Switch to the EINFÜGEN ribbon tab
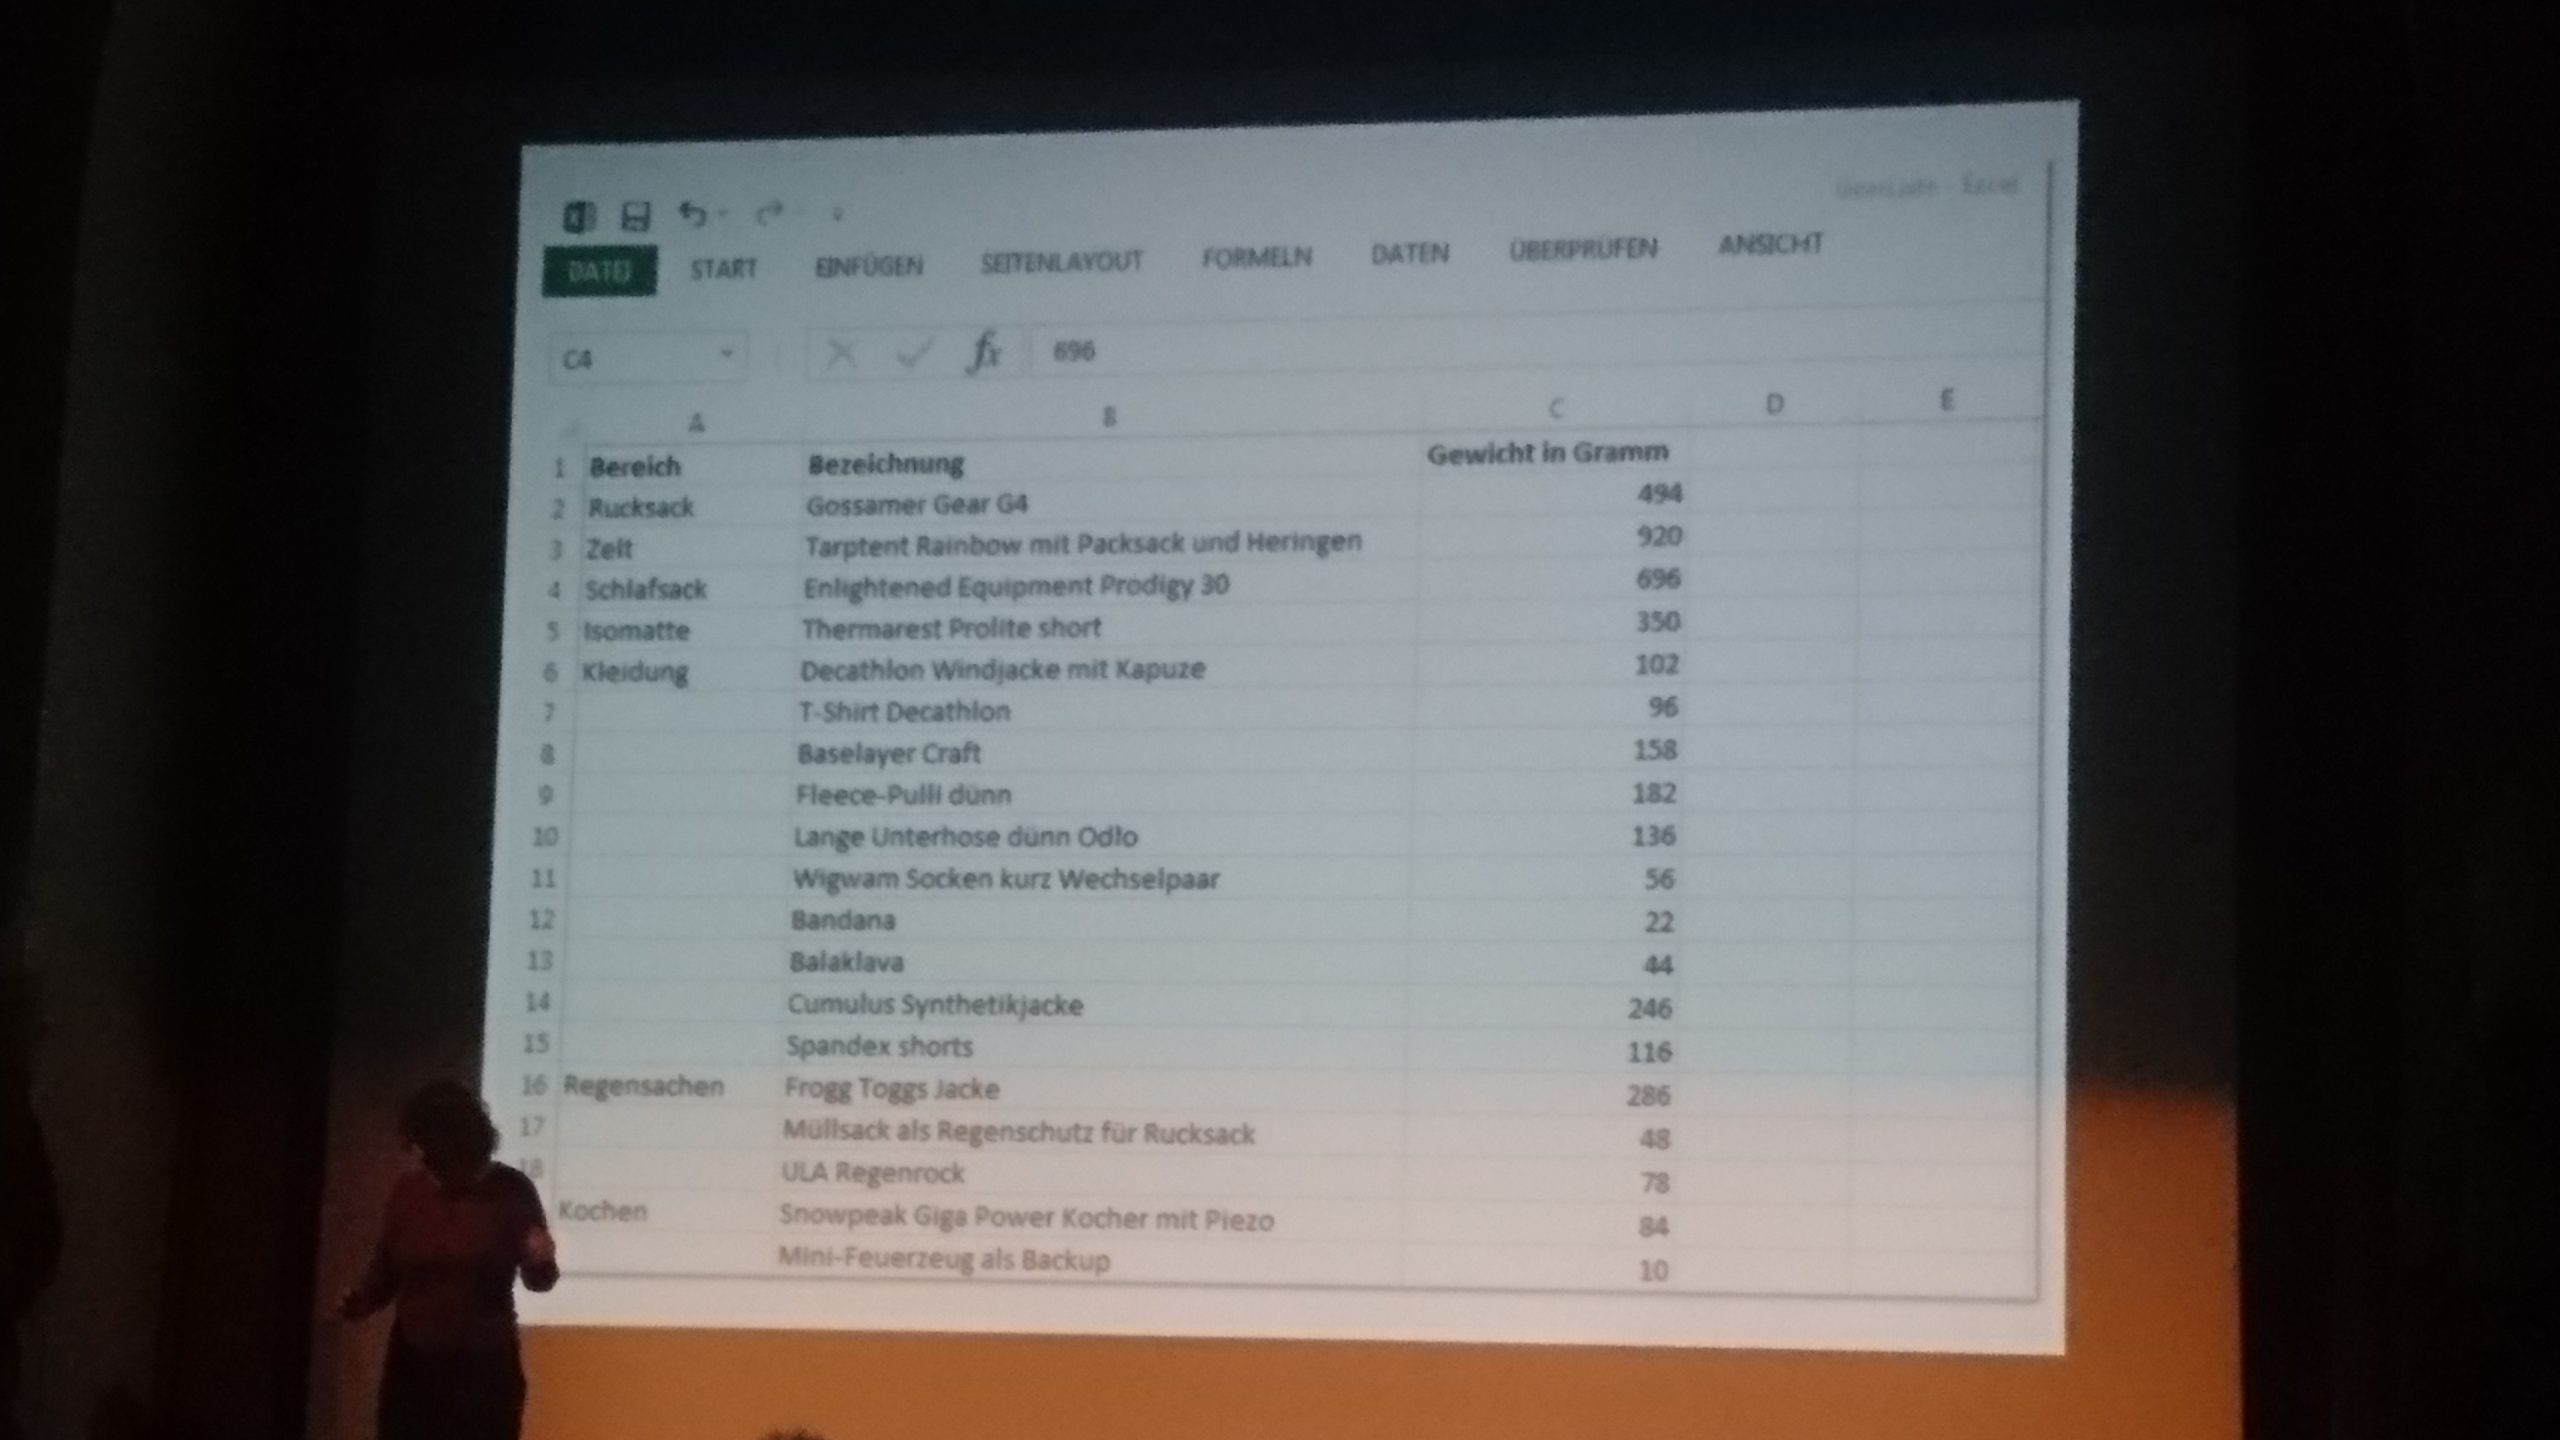Viewport: 2560px width, 1440px height. 868,266
